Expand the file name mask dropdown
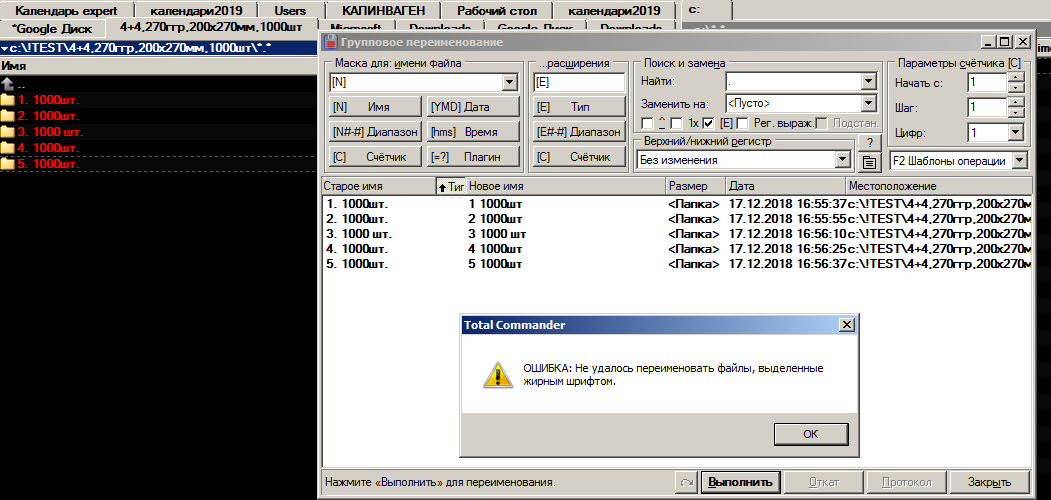The height and width of the screenshot is (500, 1051). [x=509, y=82]
